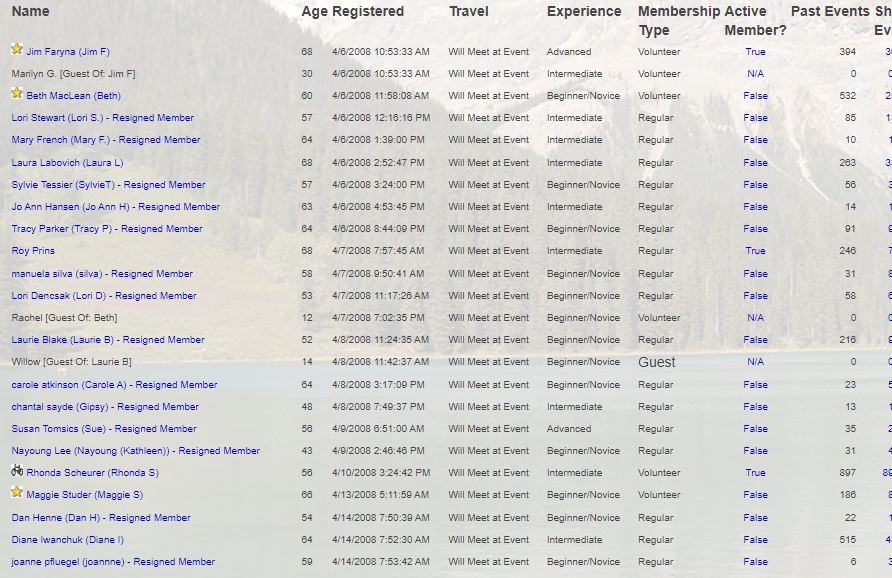View Laura Labovich's profile
892x578 pixels.
click(67, 163)
